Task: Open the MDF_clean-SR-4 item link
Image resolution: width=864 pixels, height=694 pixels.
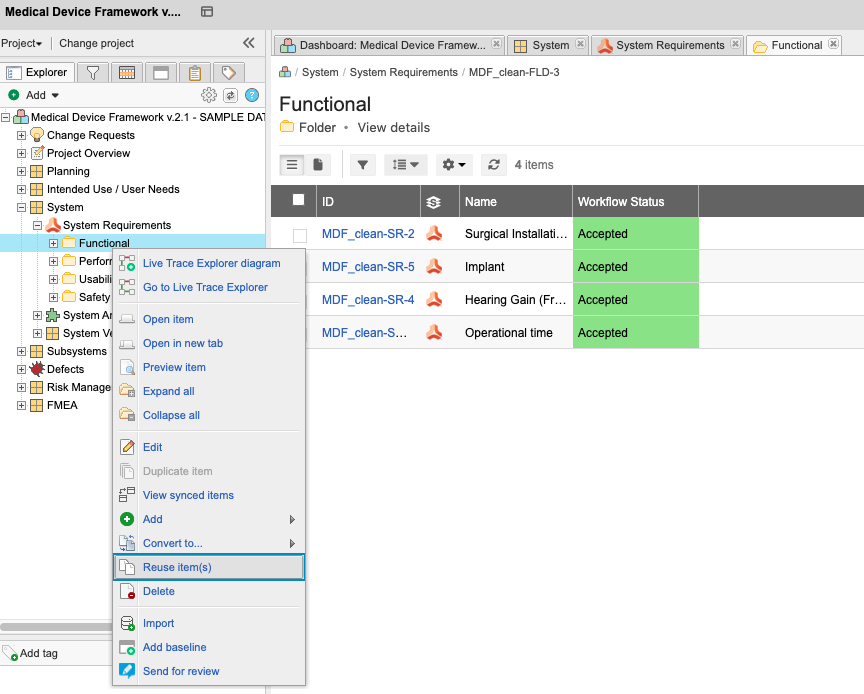Action: pyautogui.click(x=367, y=300)
